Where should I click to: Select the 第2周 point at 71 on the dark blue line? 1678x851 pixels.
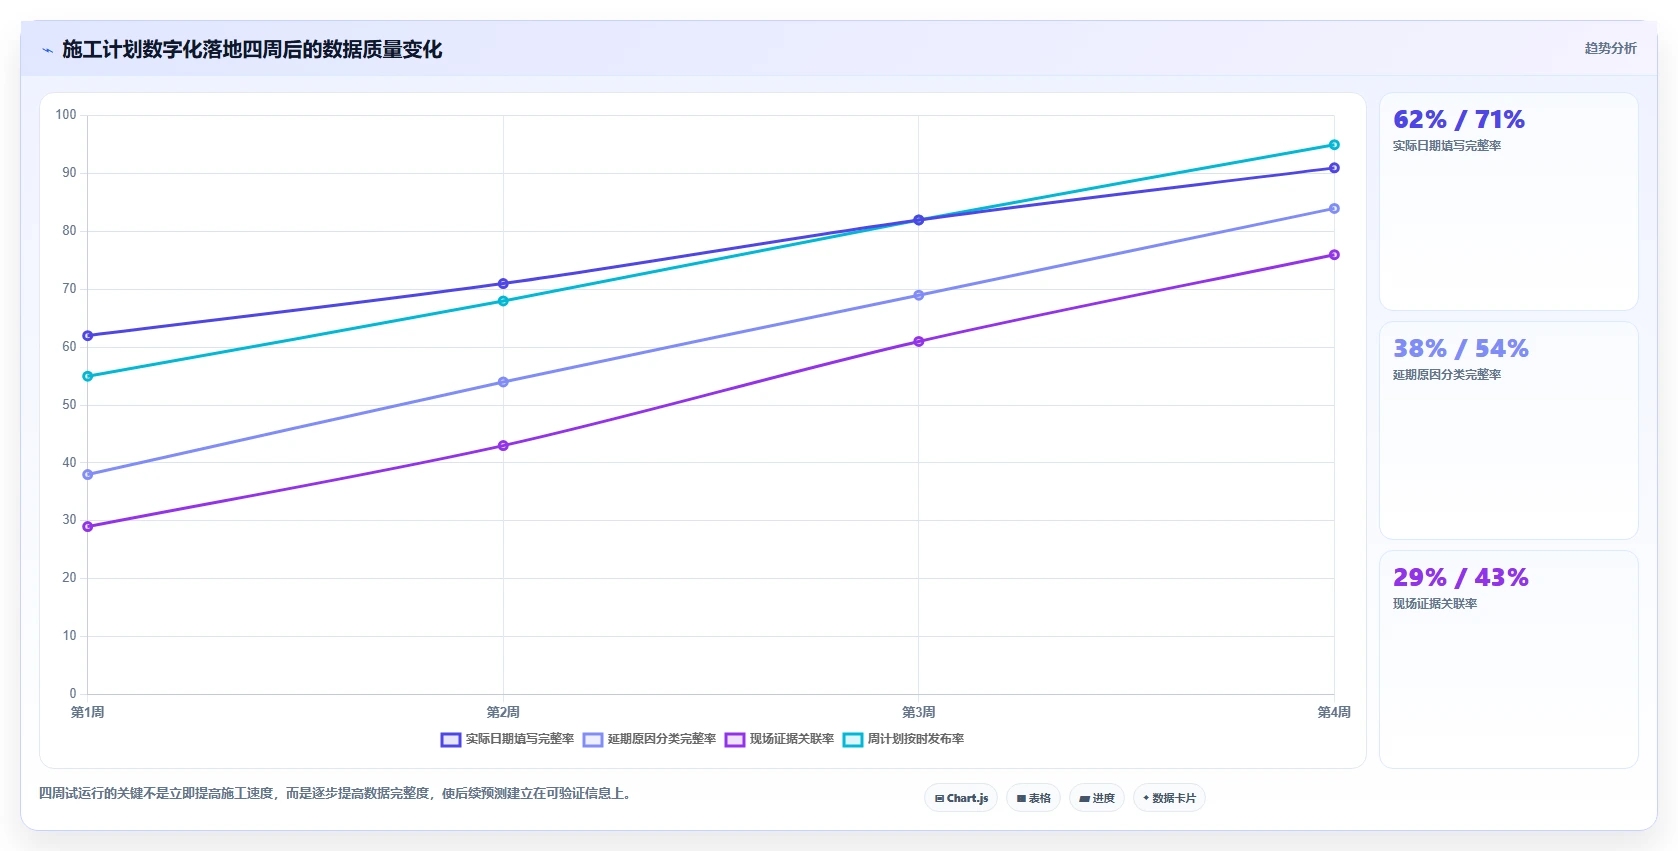[503, 284]
